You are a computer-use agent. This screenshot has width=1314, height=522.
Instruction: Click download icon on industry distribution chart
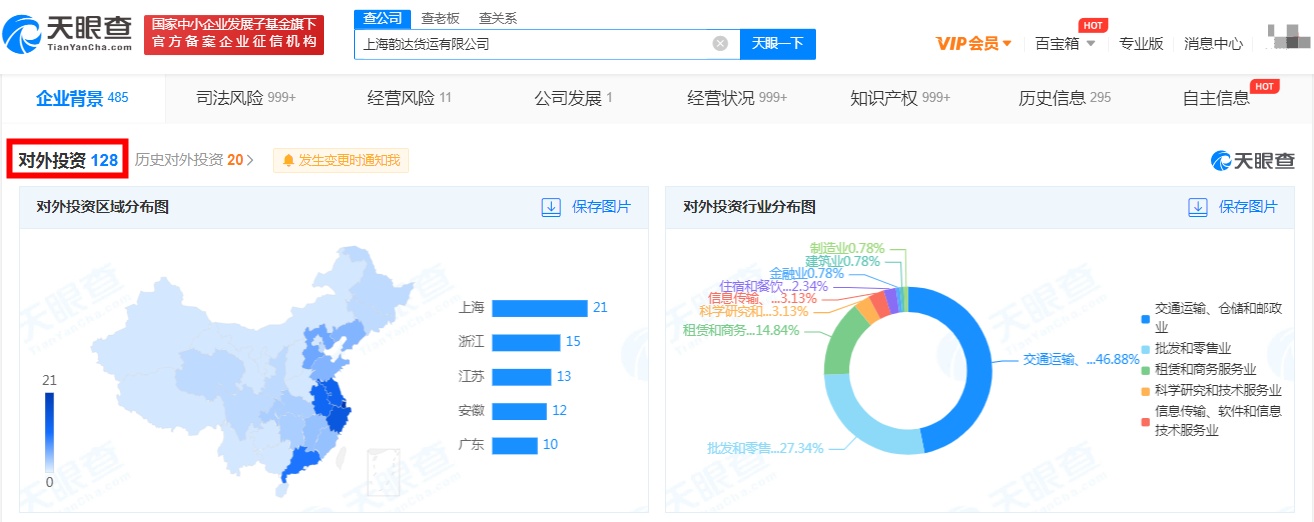click(x=1198, y=207)
